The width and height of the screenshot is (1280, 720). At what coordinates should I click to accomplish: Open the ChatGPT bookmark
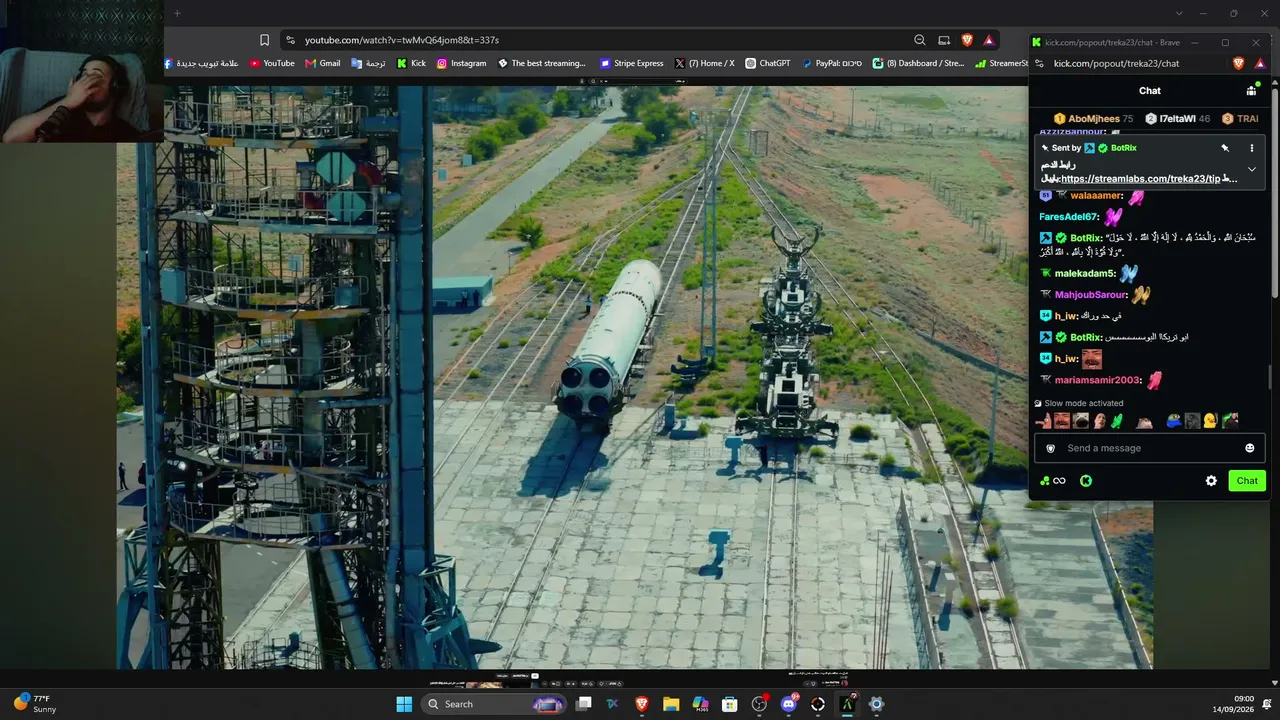pyautogui.click(x=768, y=63)
